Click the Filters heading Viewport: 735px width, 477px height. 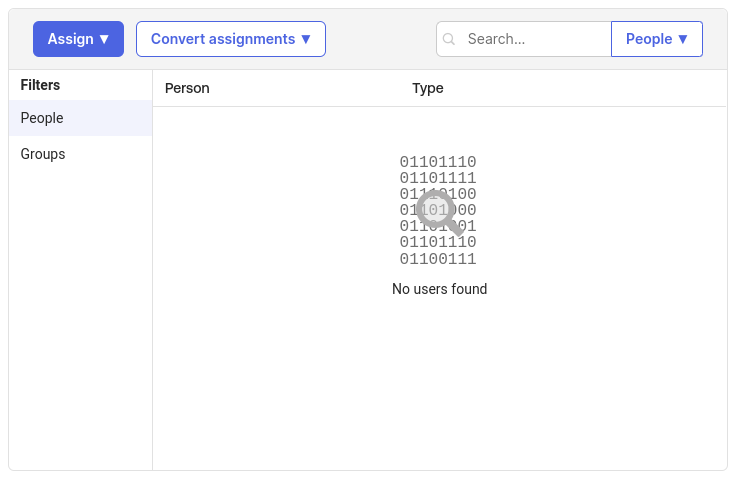pos(41,85)
